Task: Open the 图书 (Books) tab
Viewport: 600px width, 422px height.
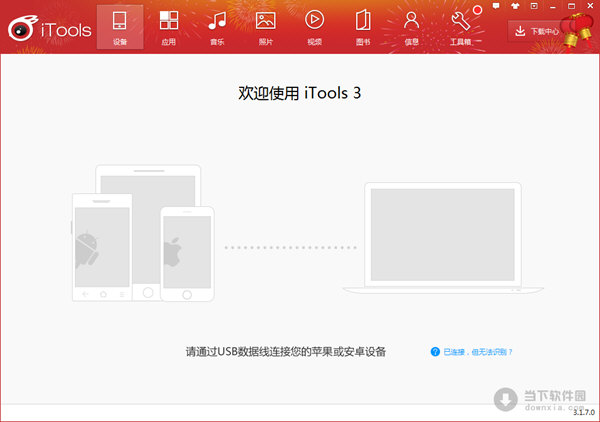Action: [x=363, y=27]
